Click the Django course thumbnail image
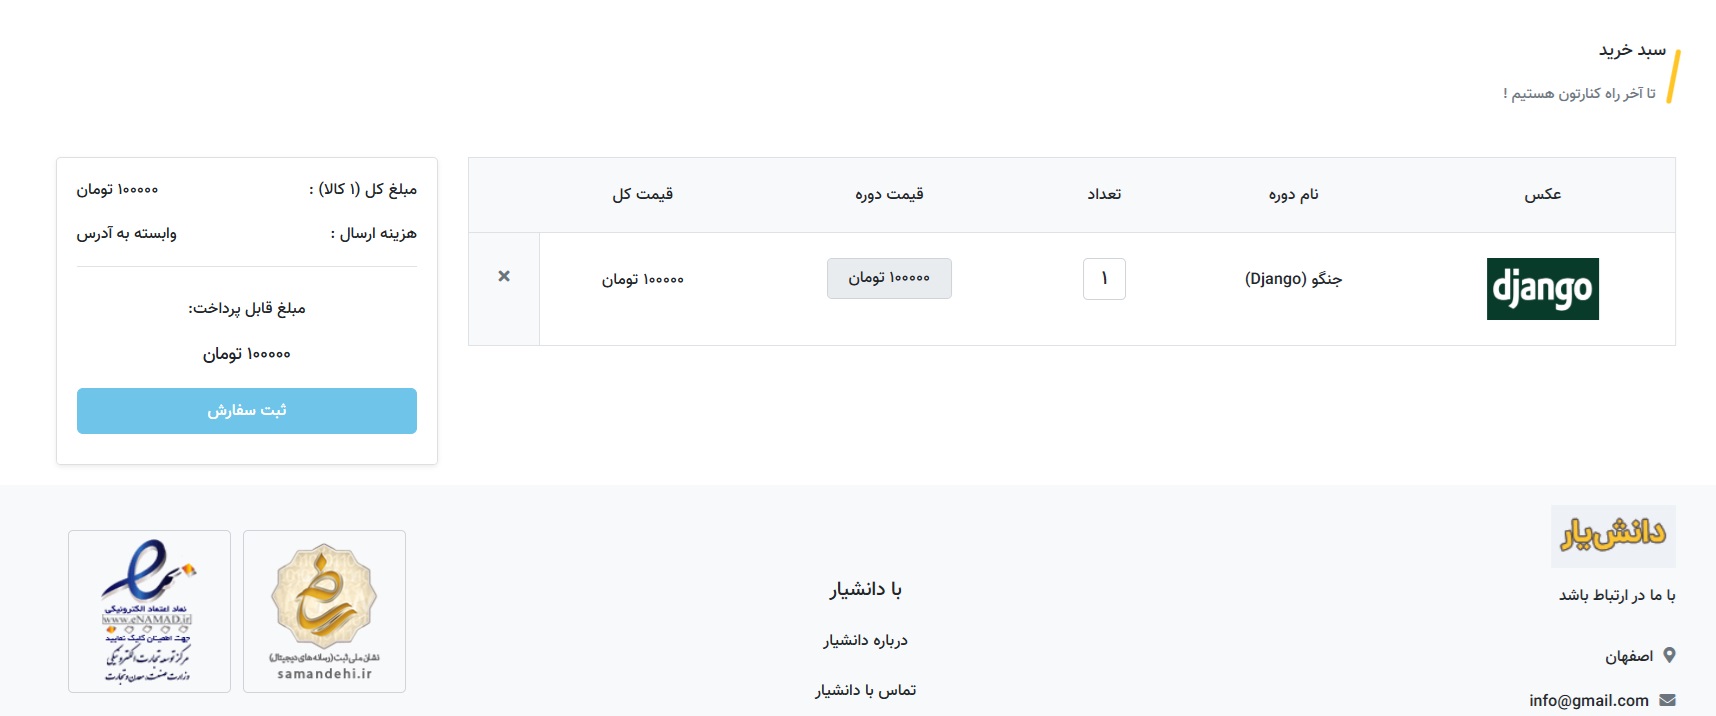Image resolution: width=1716 pixels, height=716 pixels. (1542, 289)
